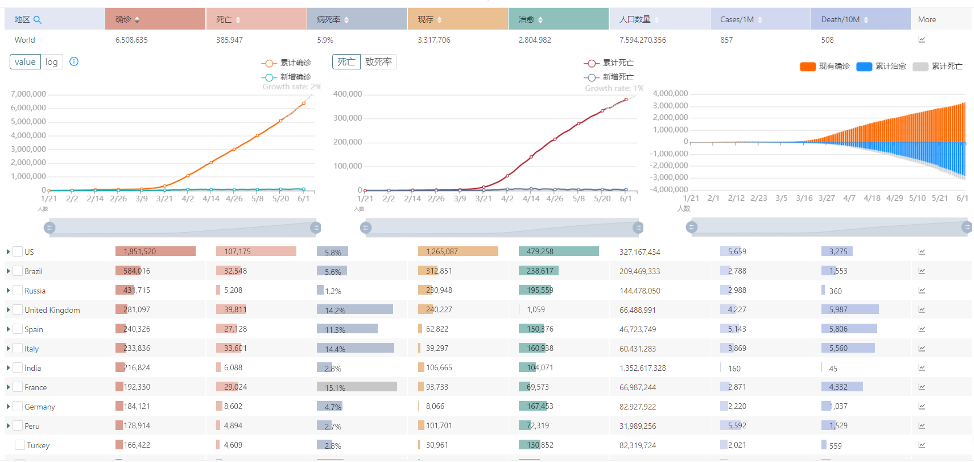Tick the checkbox for US
The image size is (974, 462).
(x=18, y=252)
